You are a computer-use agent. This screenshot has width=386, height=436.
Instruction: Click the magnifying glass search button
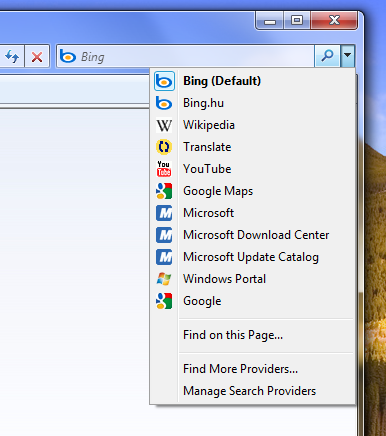tap(327, 56)
